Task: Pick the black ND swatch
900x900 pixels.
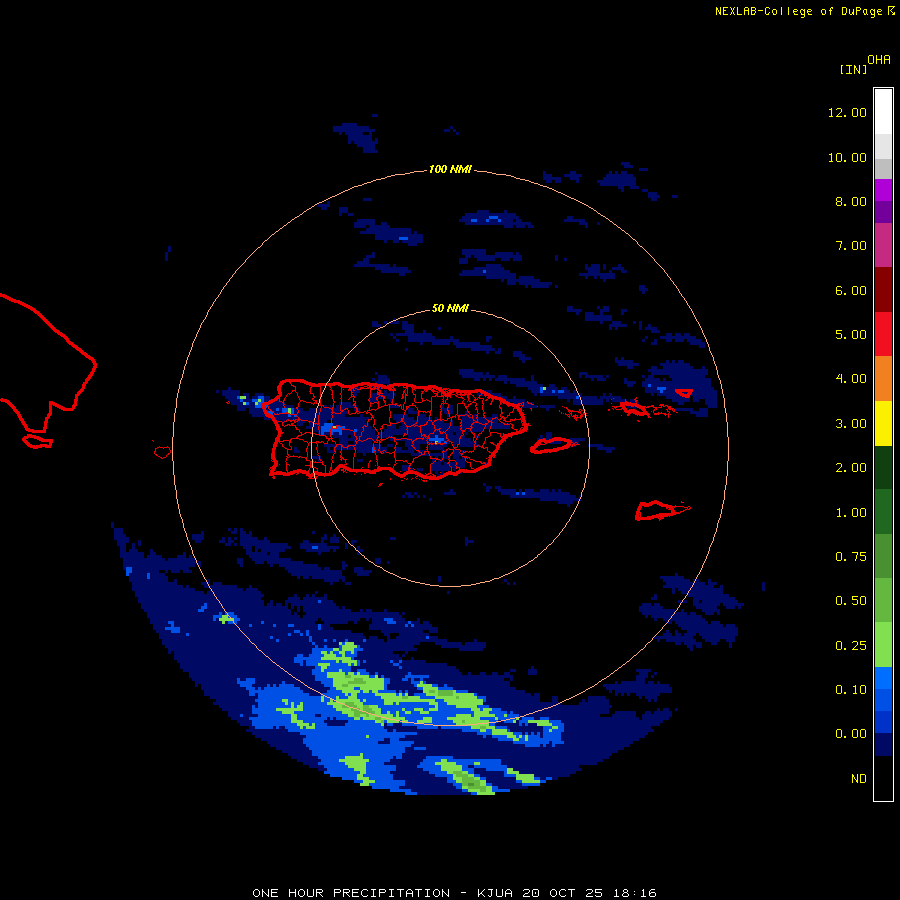Action: [x=883, y=778]
